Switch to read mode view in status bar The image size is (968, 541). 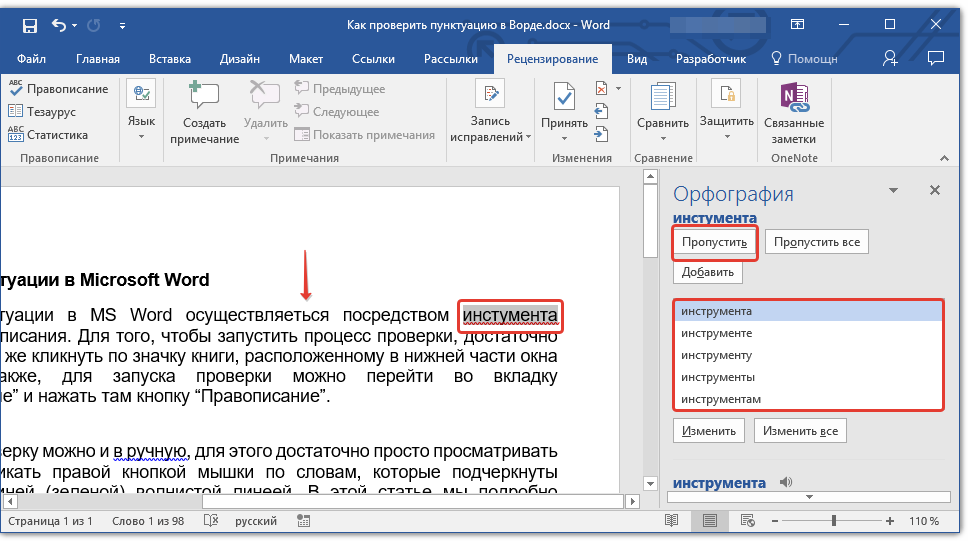point(672,521)
